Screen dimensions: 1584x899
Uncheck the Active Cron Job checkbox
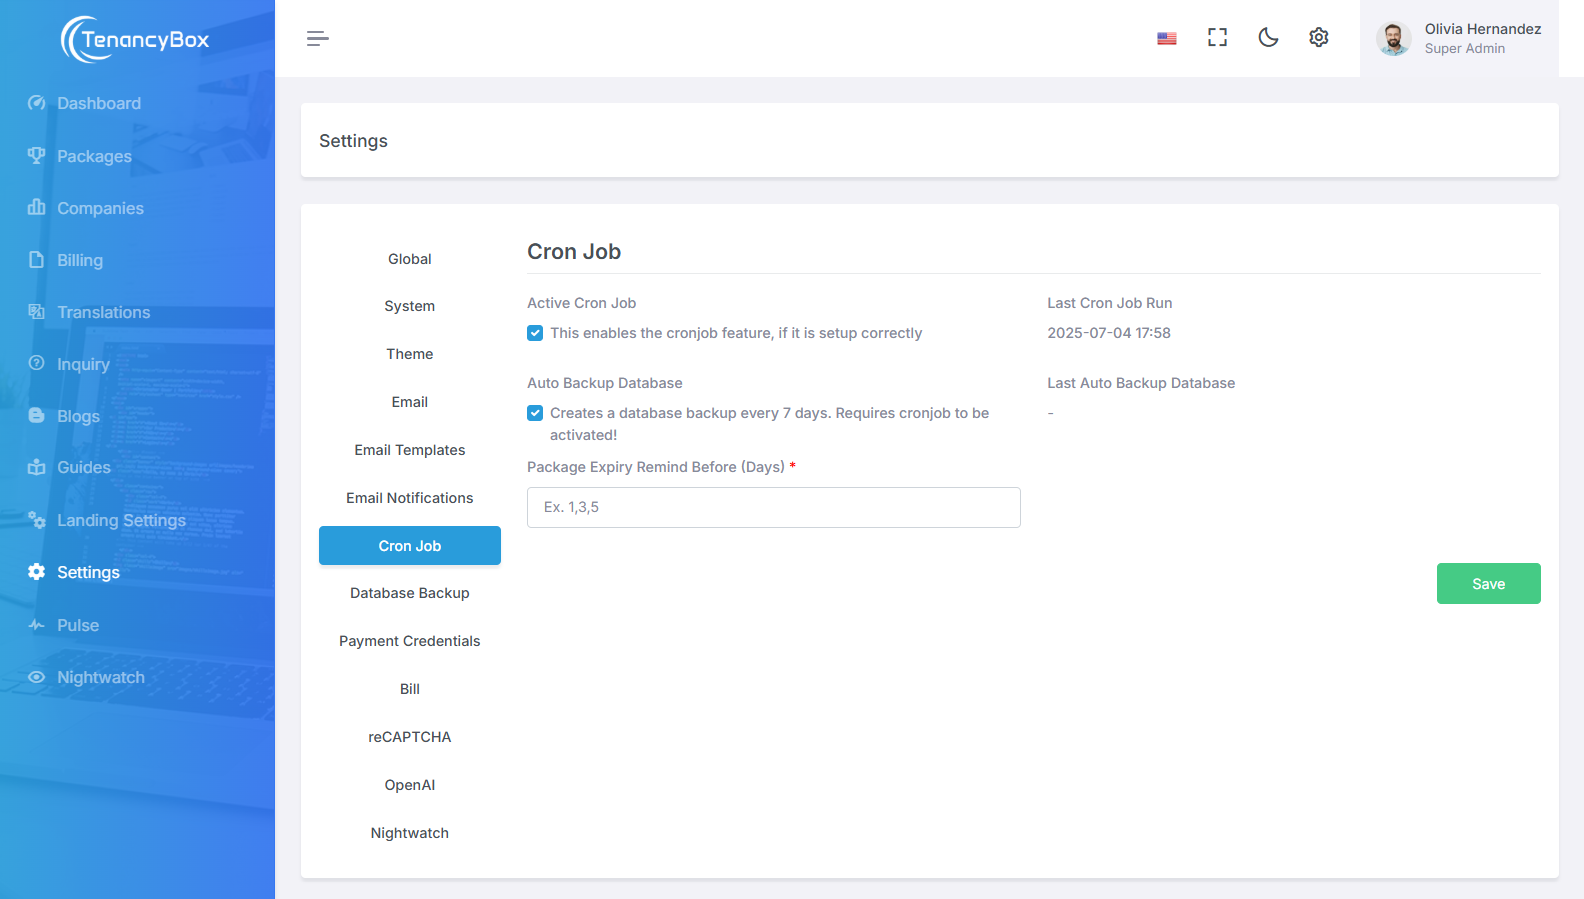click(535, 333)
